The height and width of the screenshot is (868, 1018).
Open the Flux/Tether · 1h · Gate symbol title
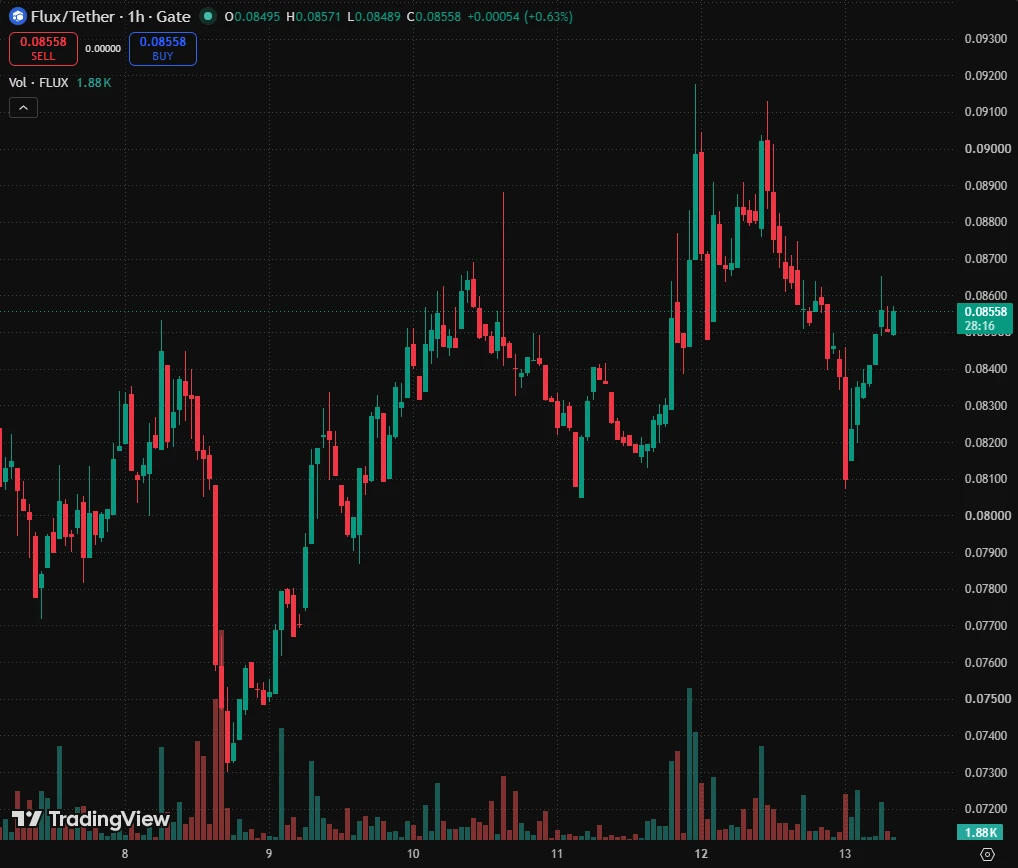(110, 16)
